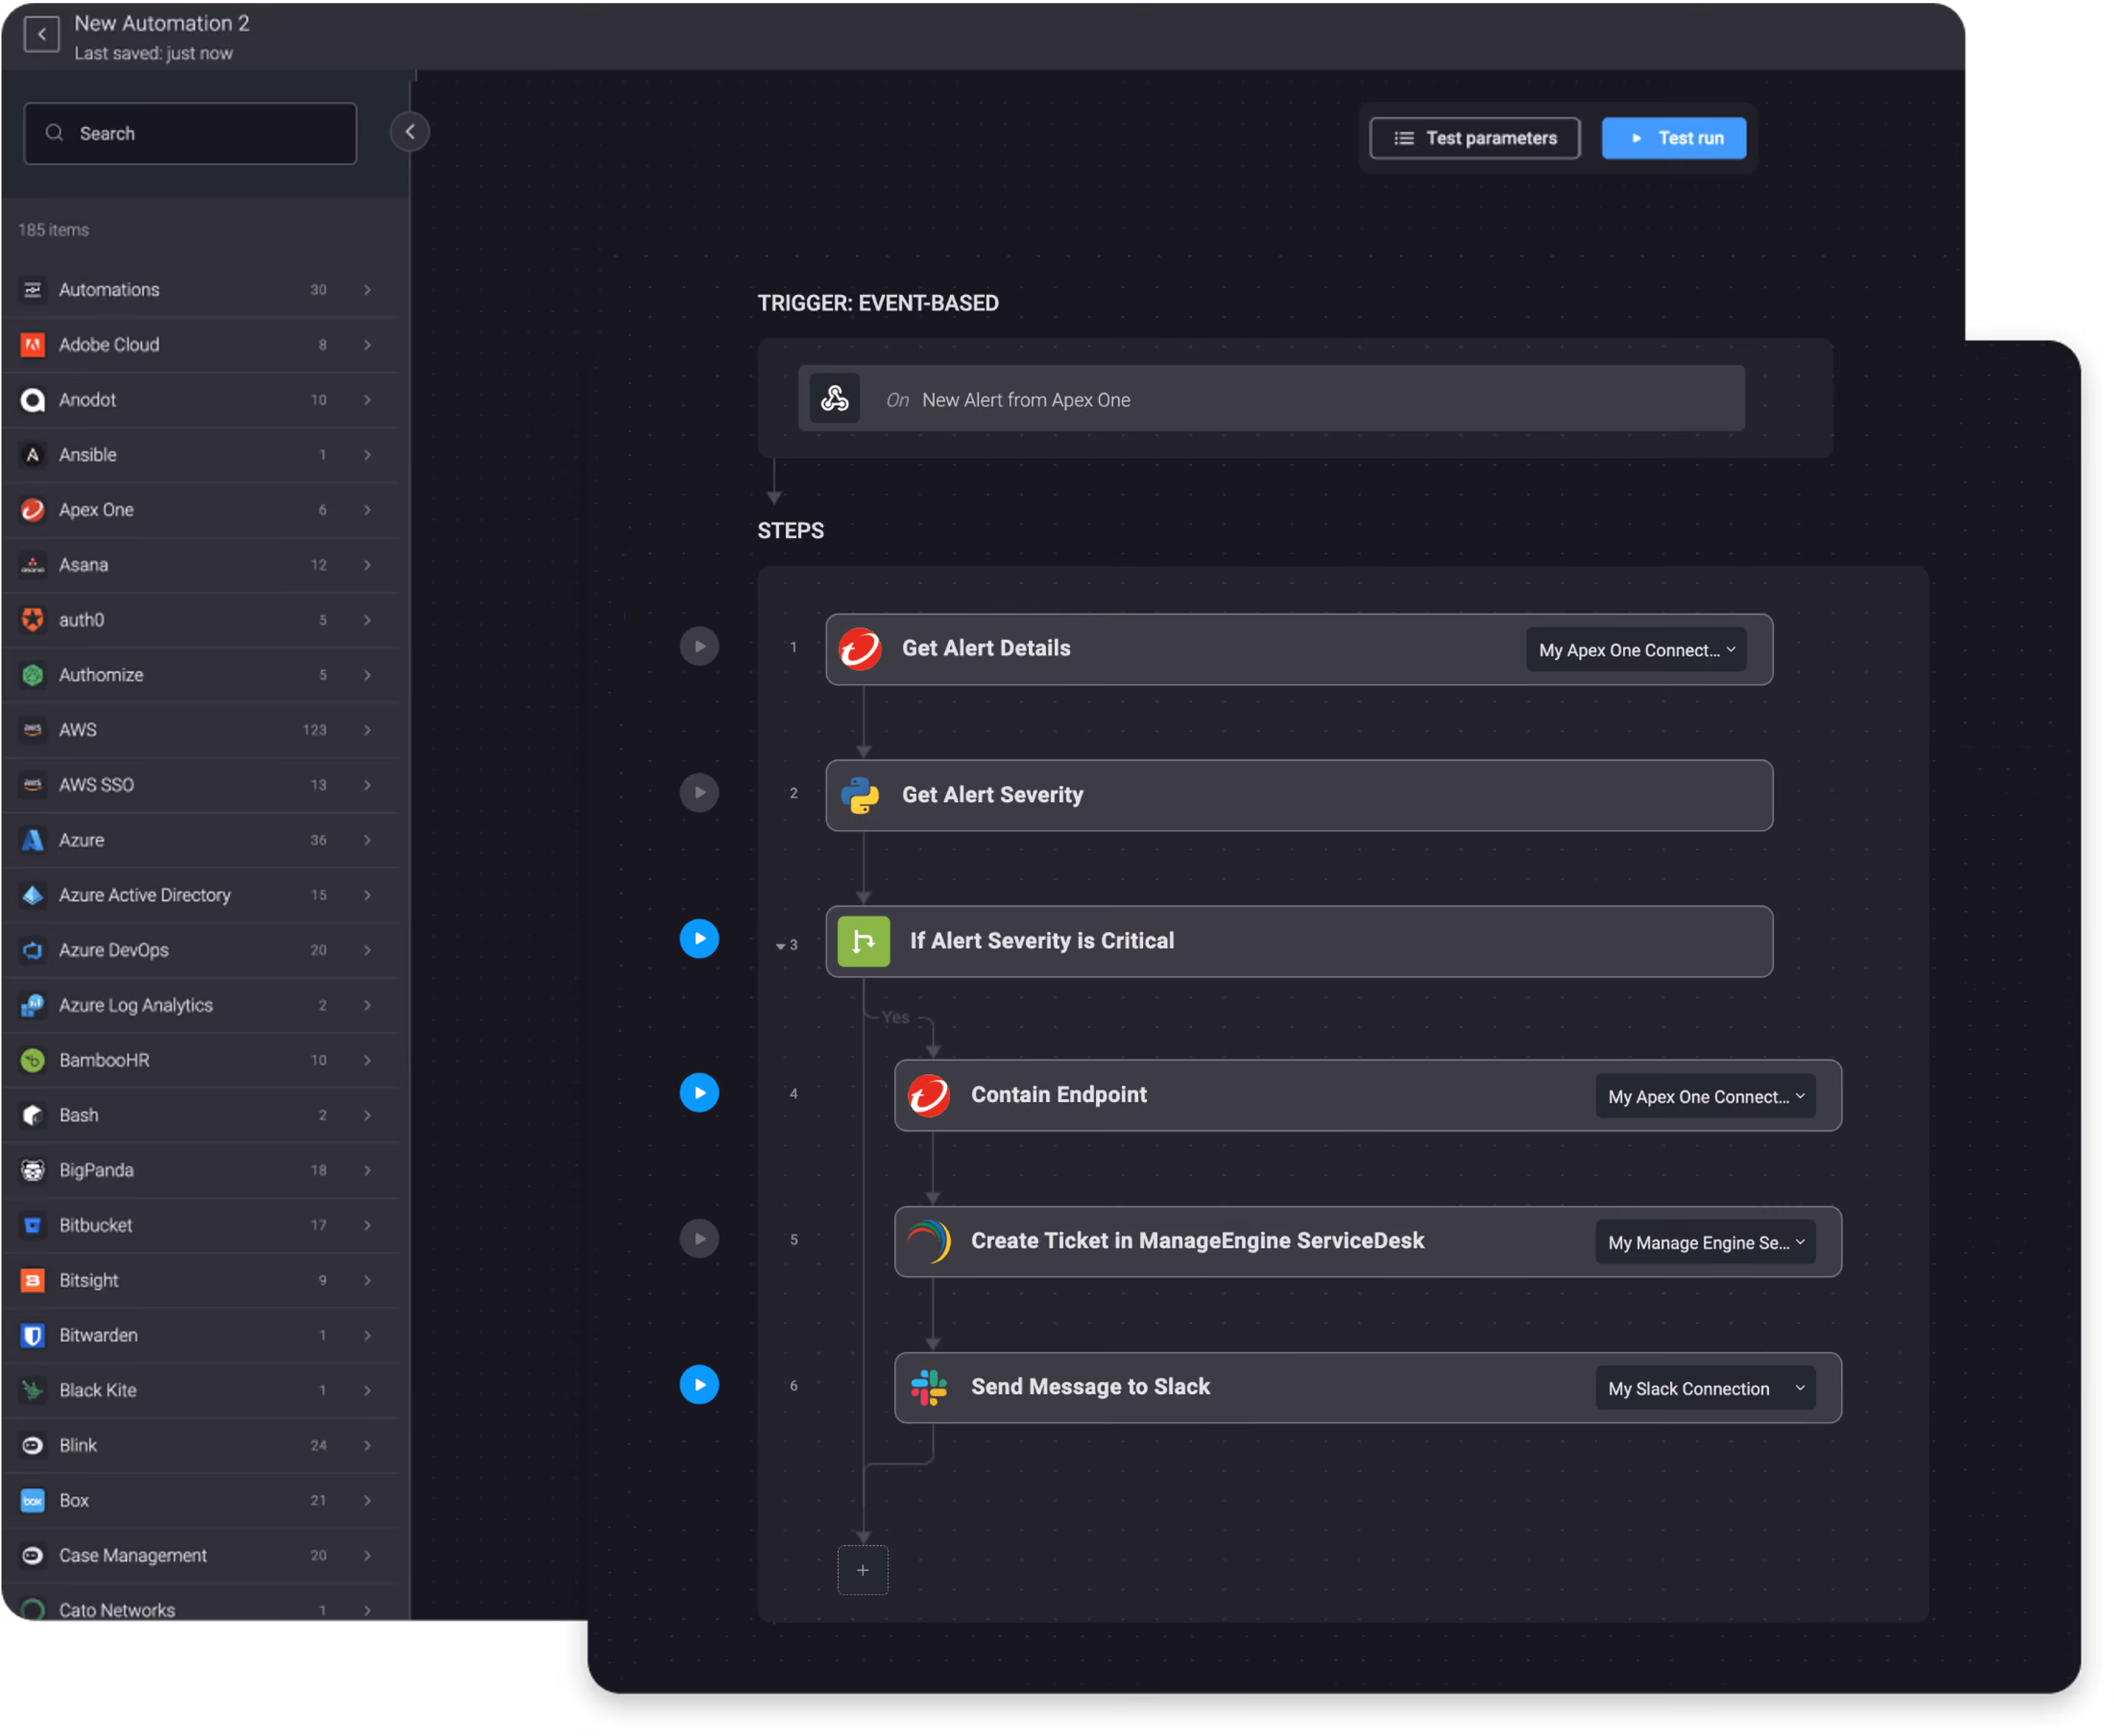Expand the Azure DevOps category chevron

[x=368, y=951]
